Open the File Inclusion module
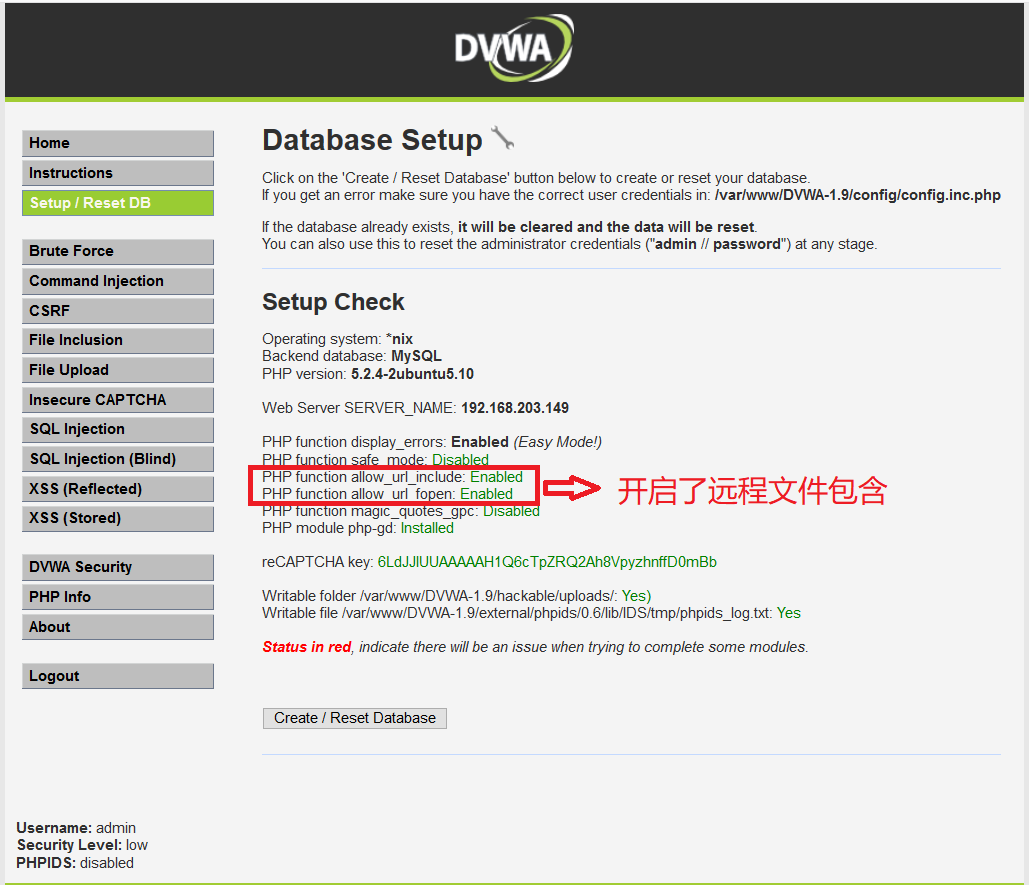The image size is (1029, 885). pos(117,340)
